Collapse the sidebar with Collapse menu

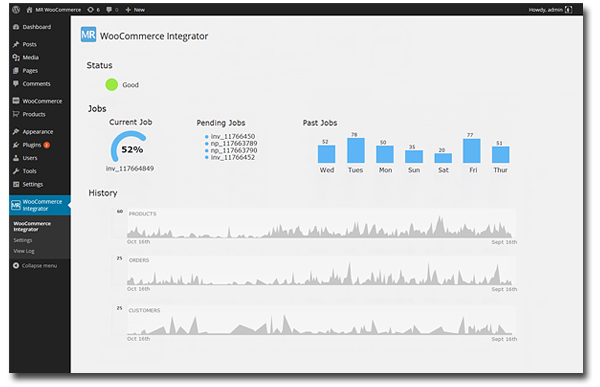[x=35, y=266]
